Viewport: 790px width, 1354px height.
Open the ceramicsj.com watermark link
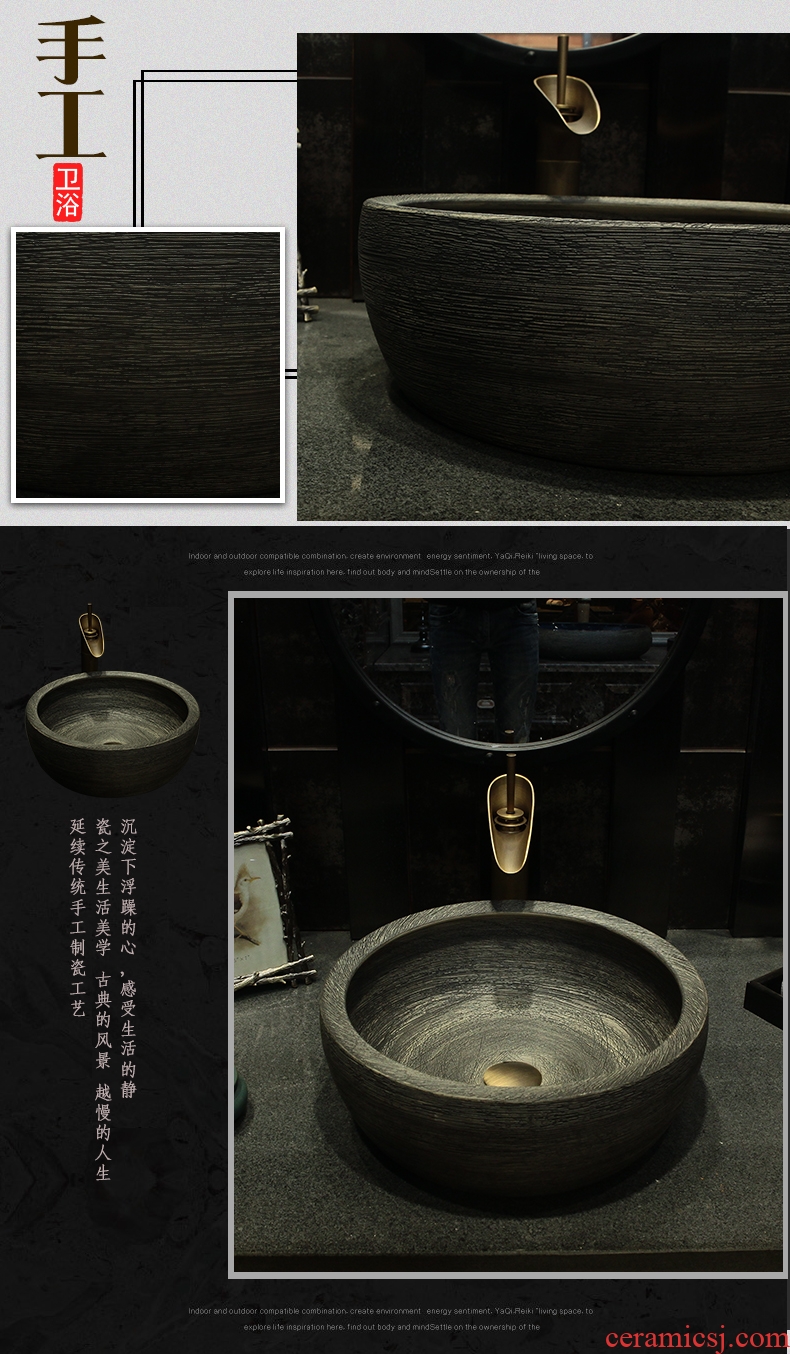coord(696,1338)
